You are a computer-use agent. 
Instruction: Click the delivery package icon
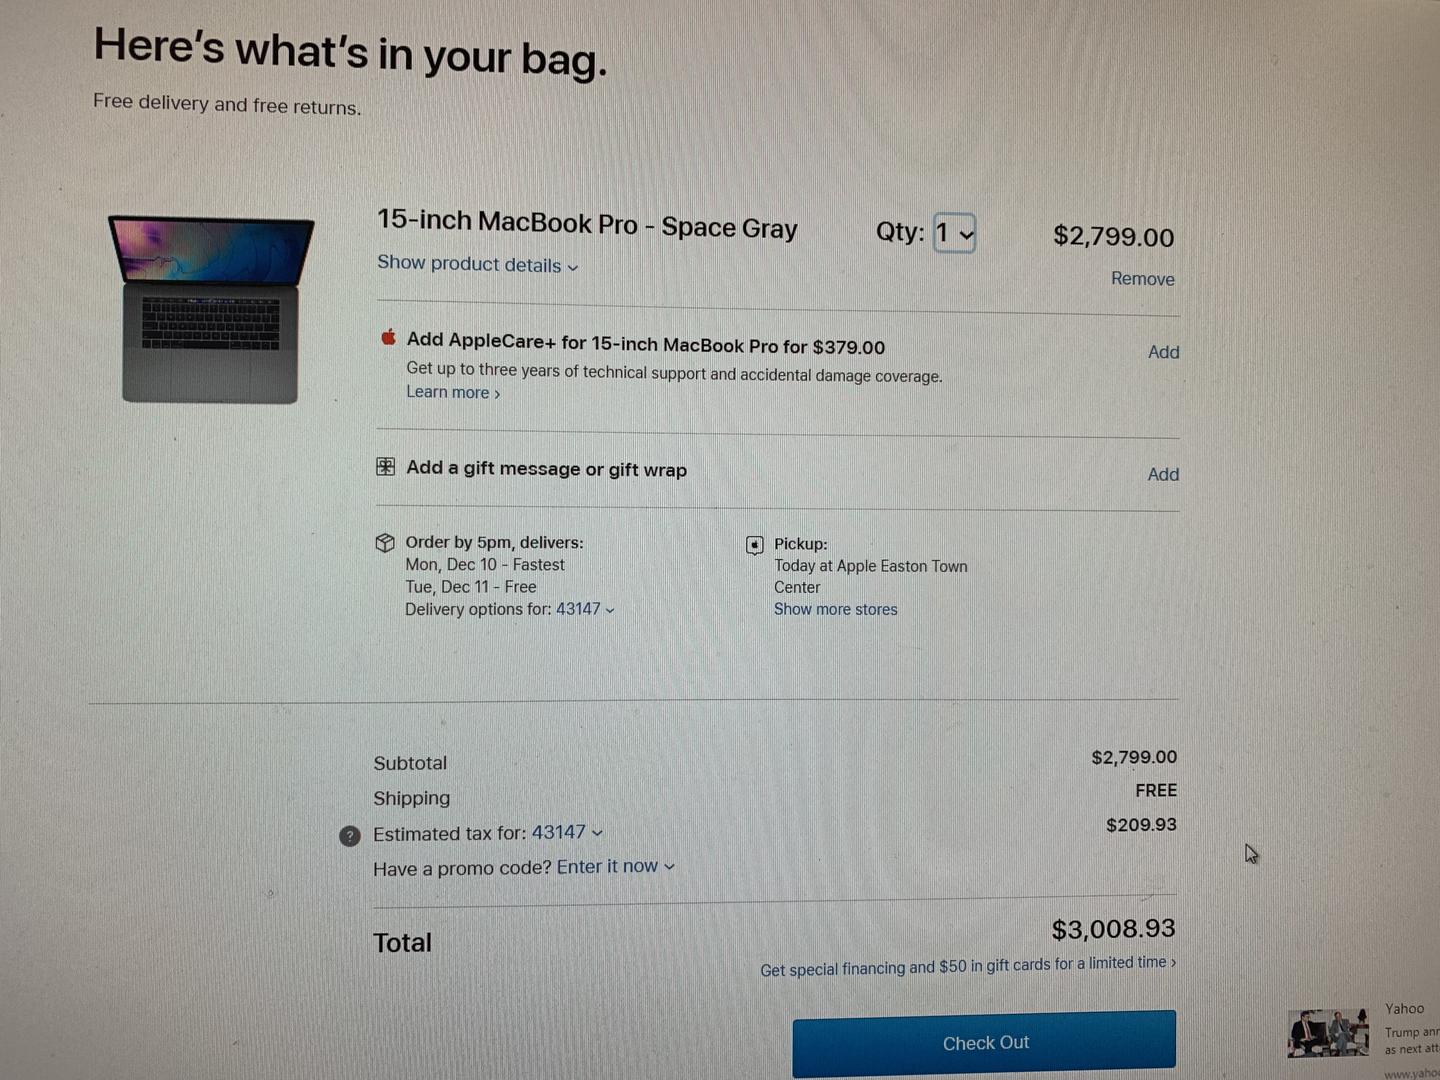pos(385,542)
